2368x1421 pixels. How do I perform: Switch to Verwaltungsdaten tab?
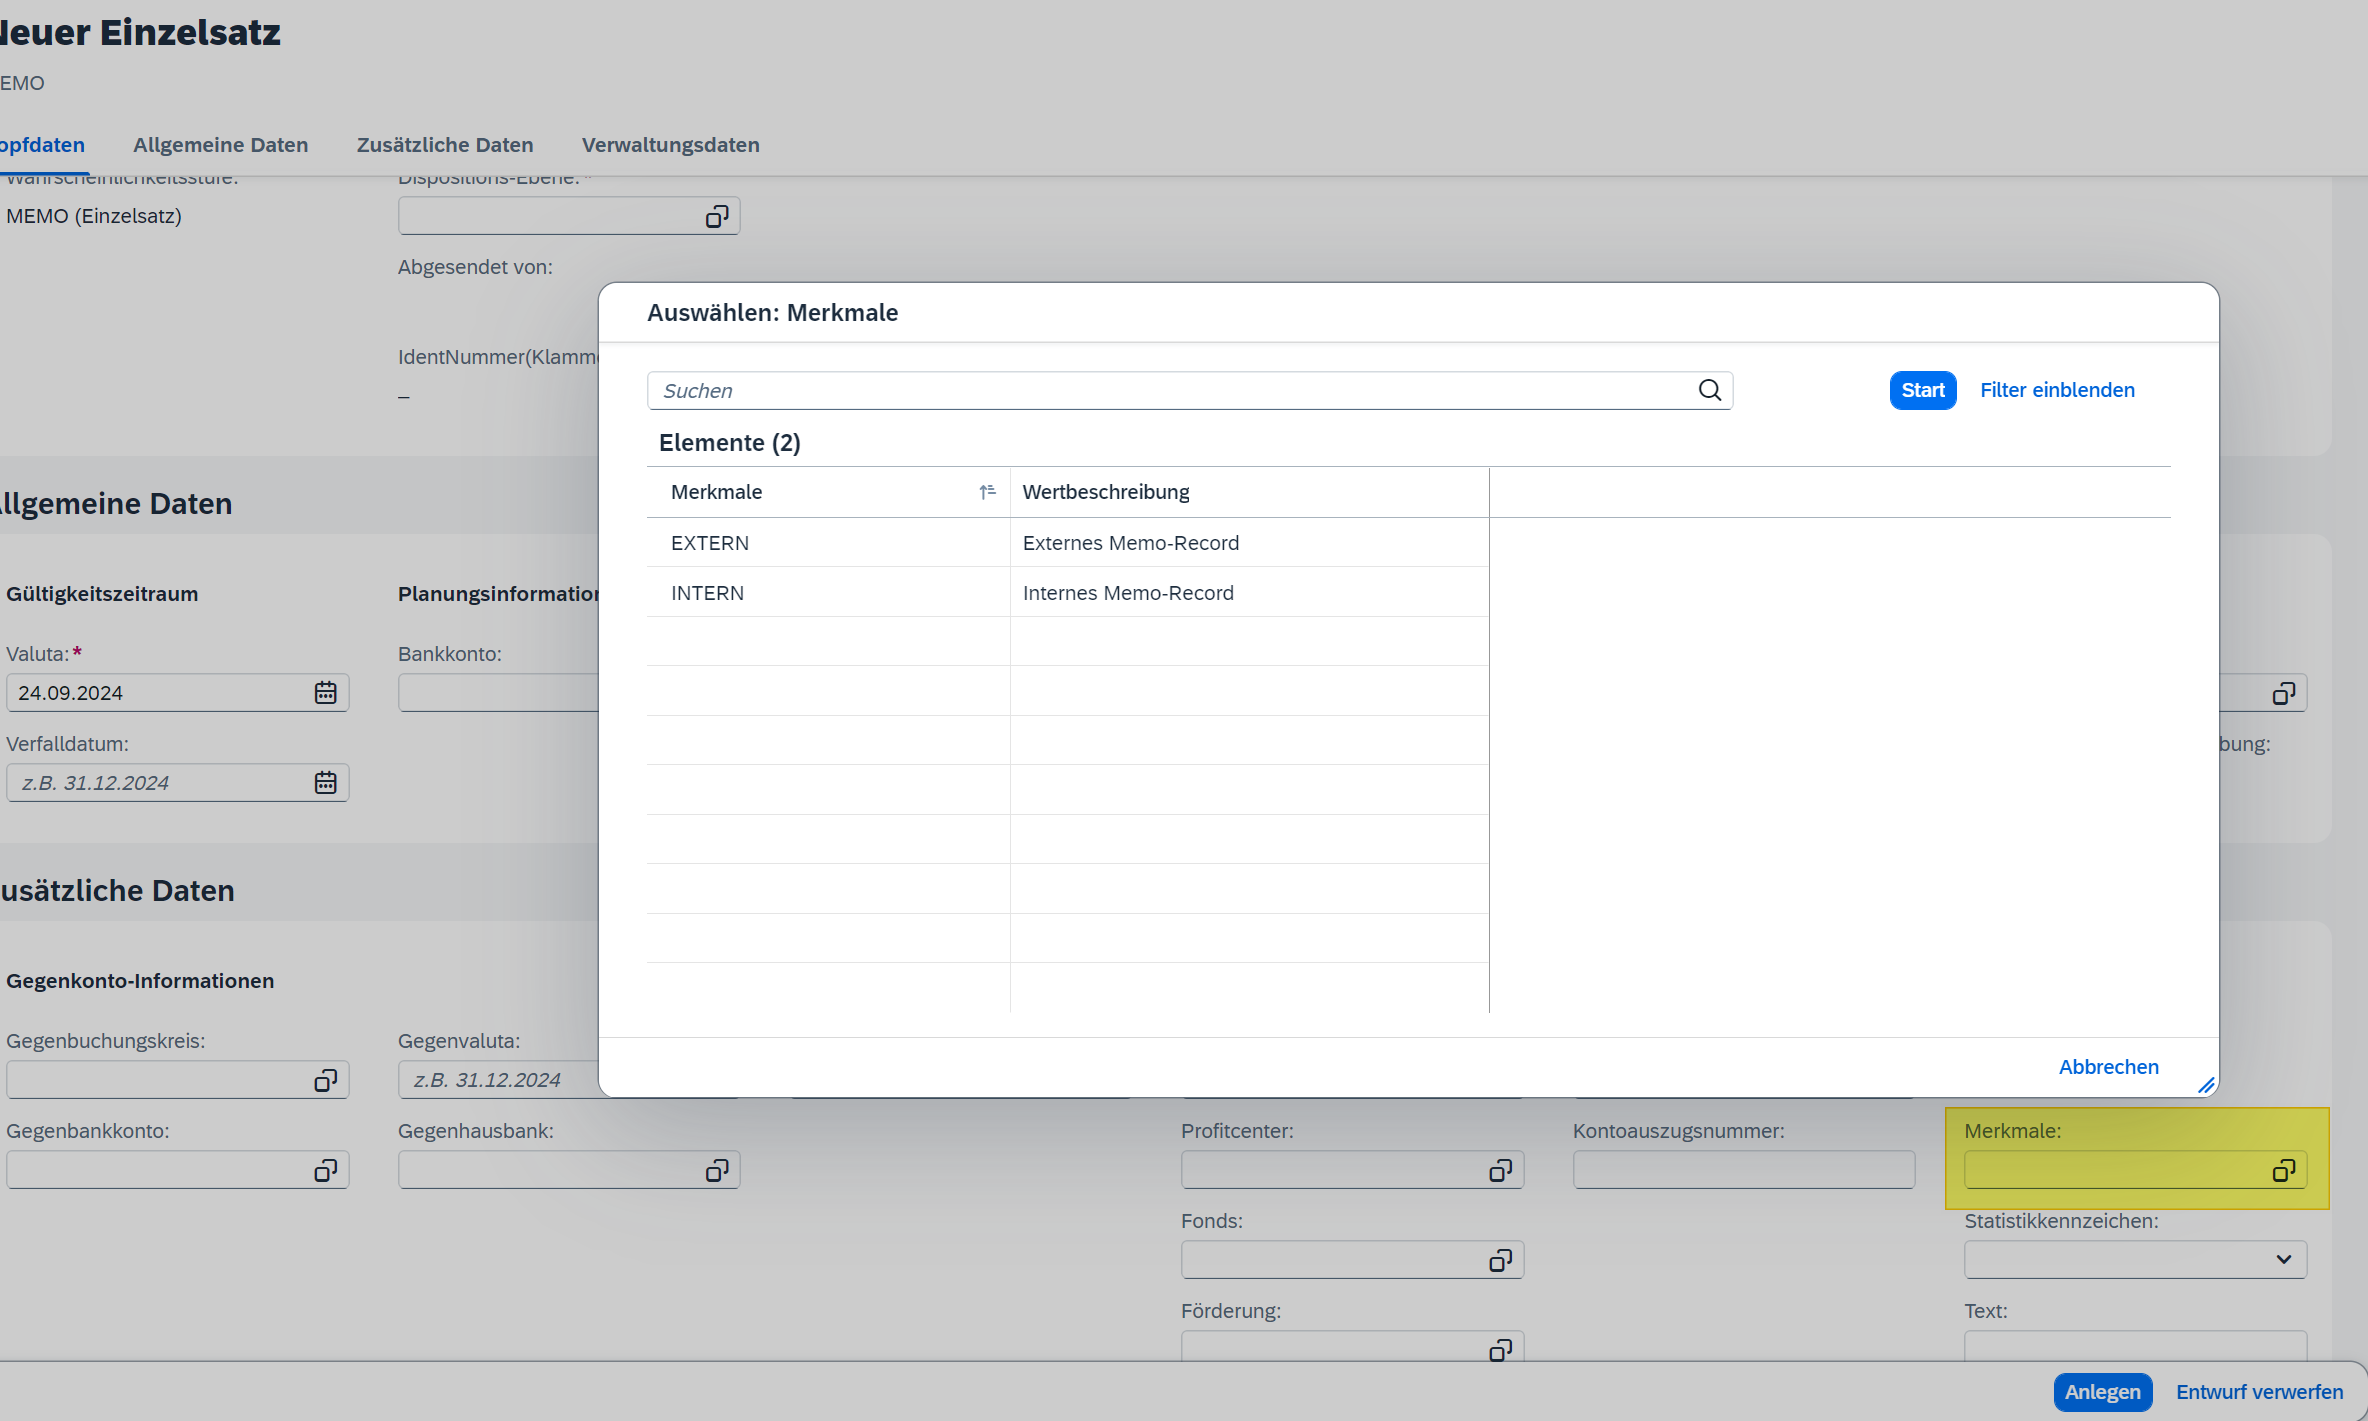coord(670,145)
